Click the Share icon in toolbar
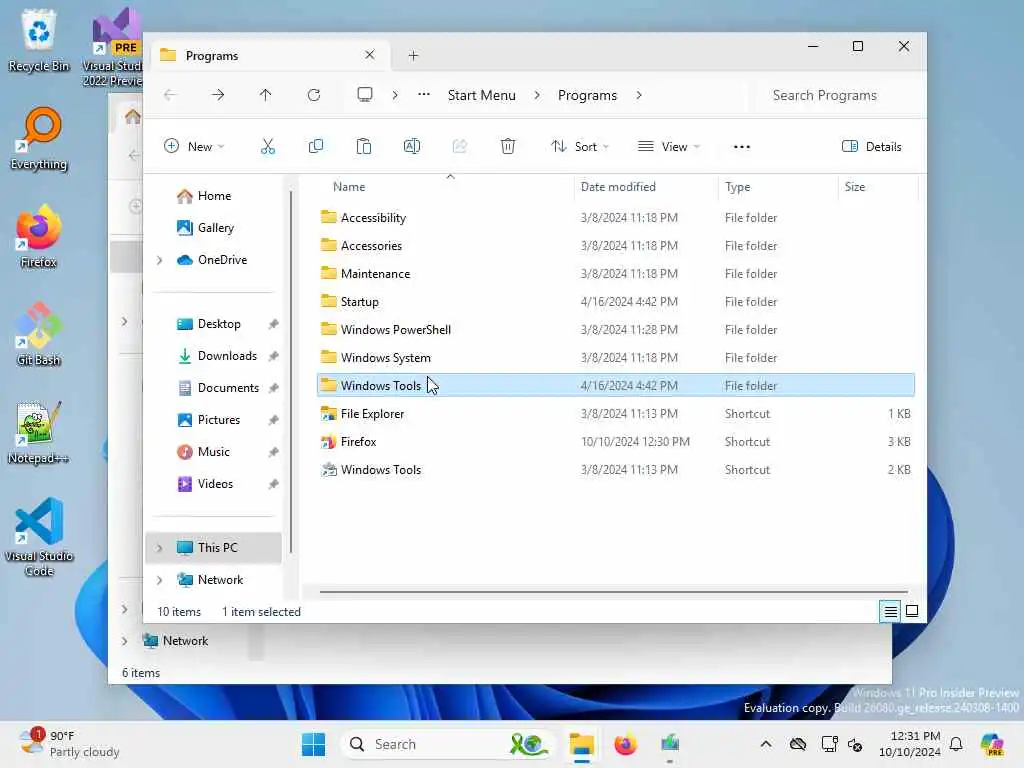Image resolution: width=1024 pixels, height=768 pixels. click(x=460, y=146)
